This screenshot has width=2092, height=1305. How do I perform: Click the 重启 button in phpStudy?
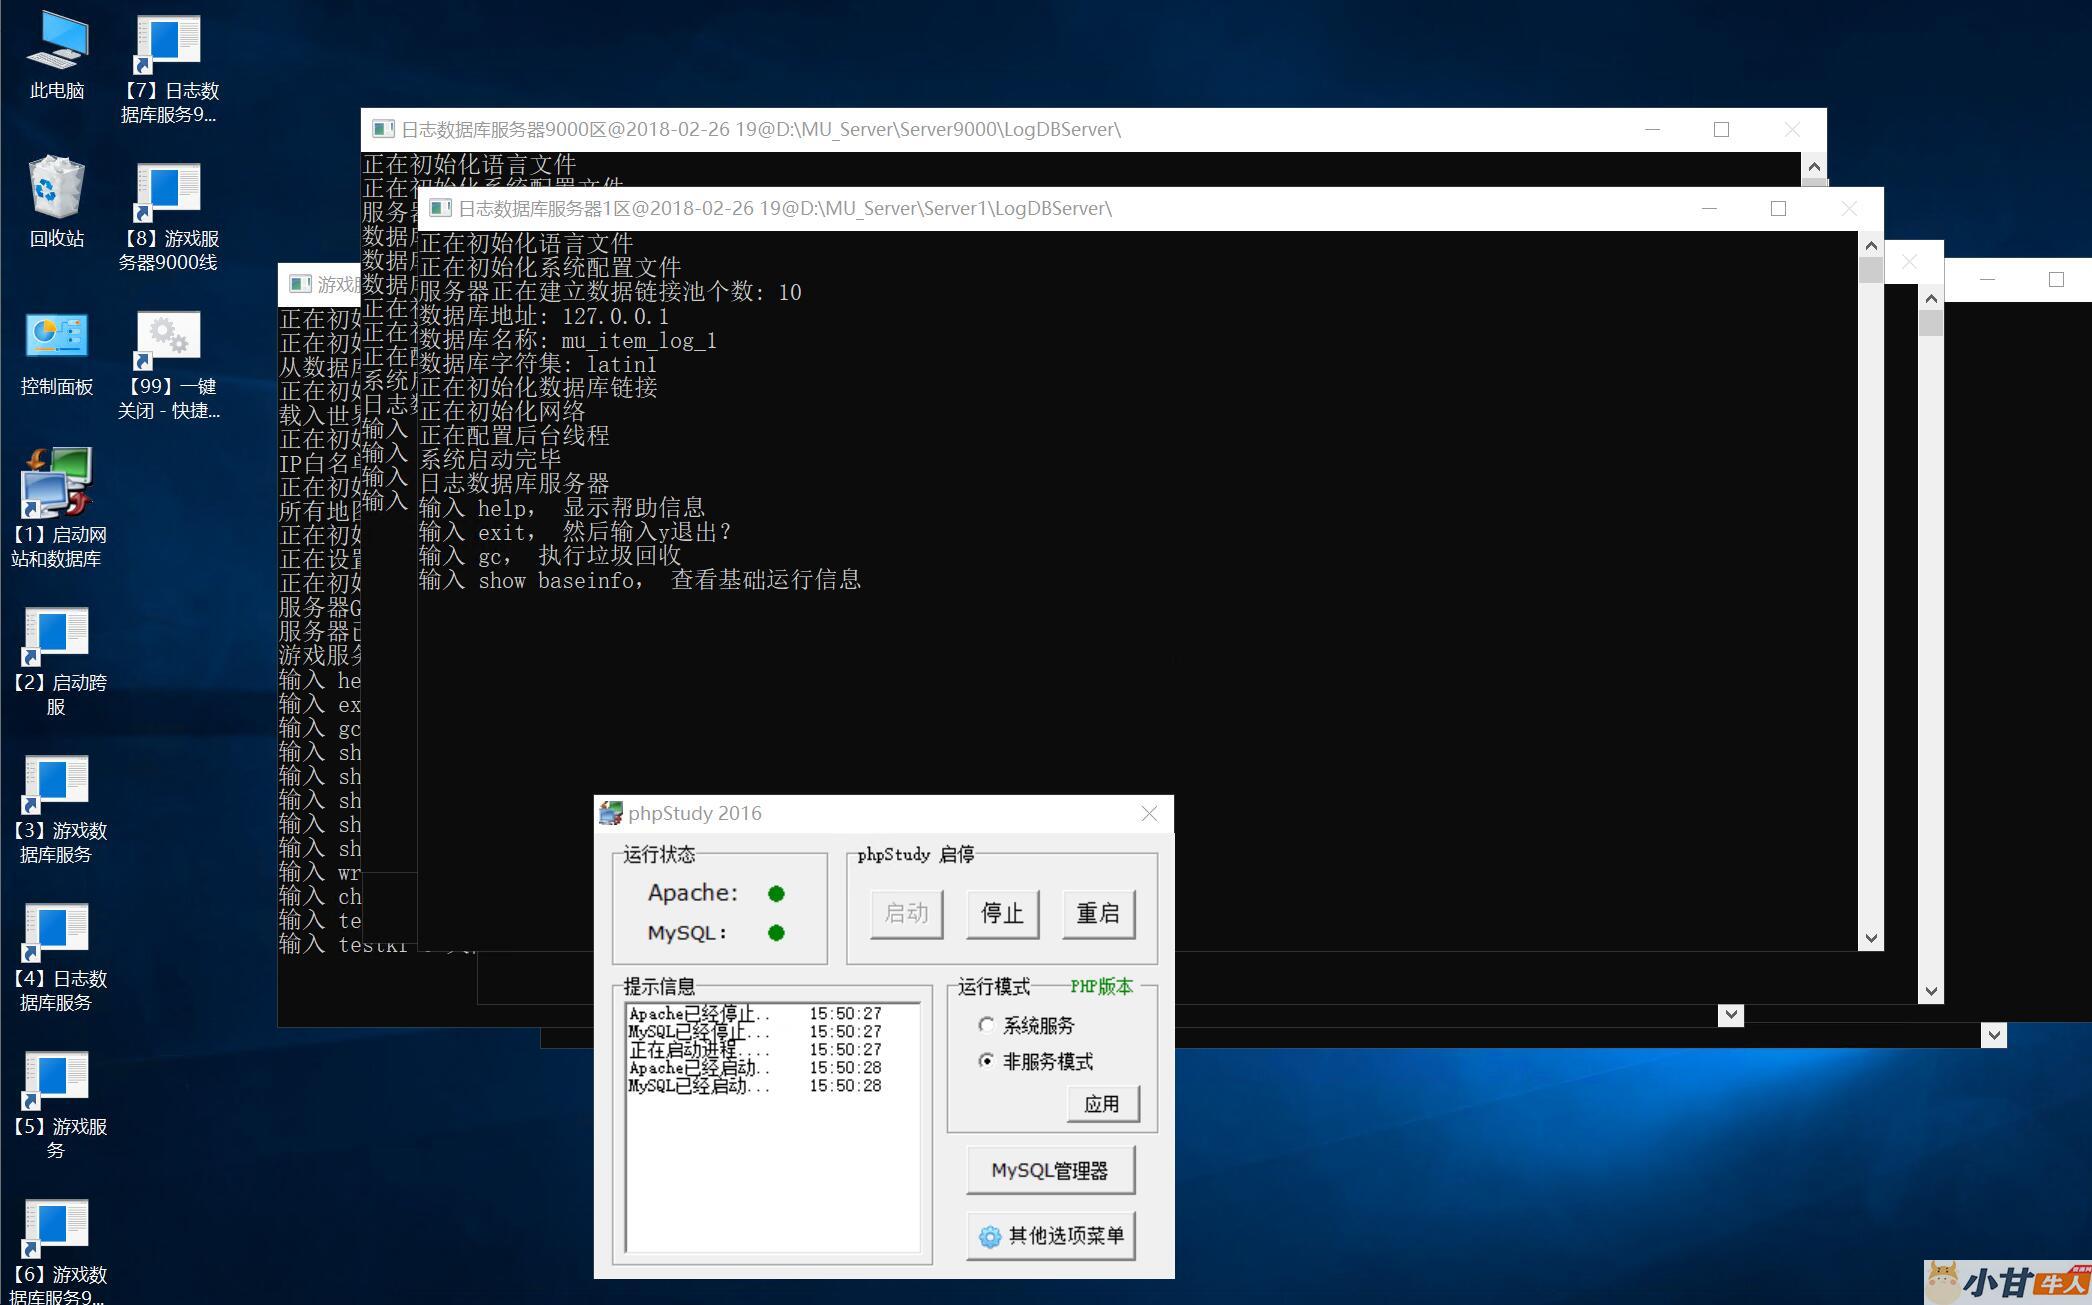coord(1098,913)
